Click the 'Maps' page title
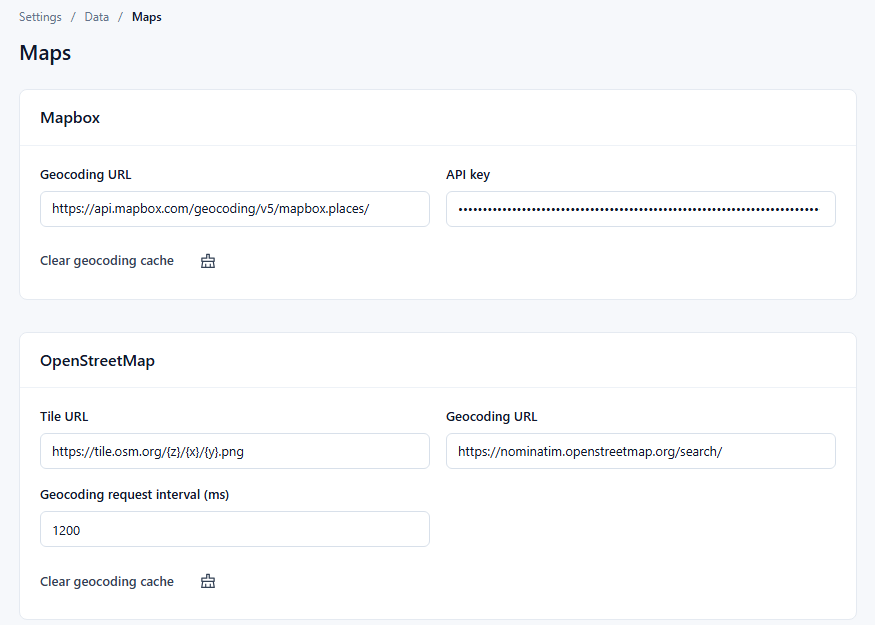Screen dimensions: 875x625 click(45, 53)
